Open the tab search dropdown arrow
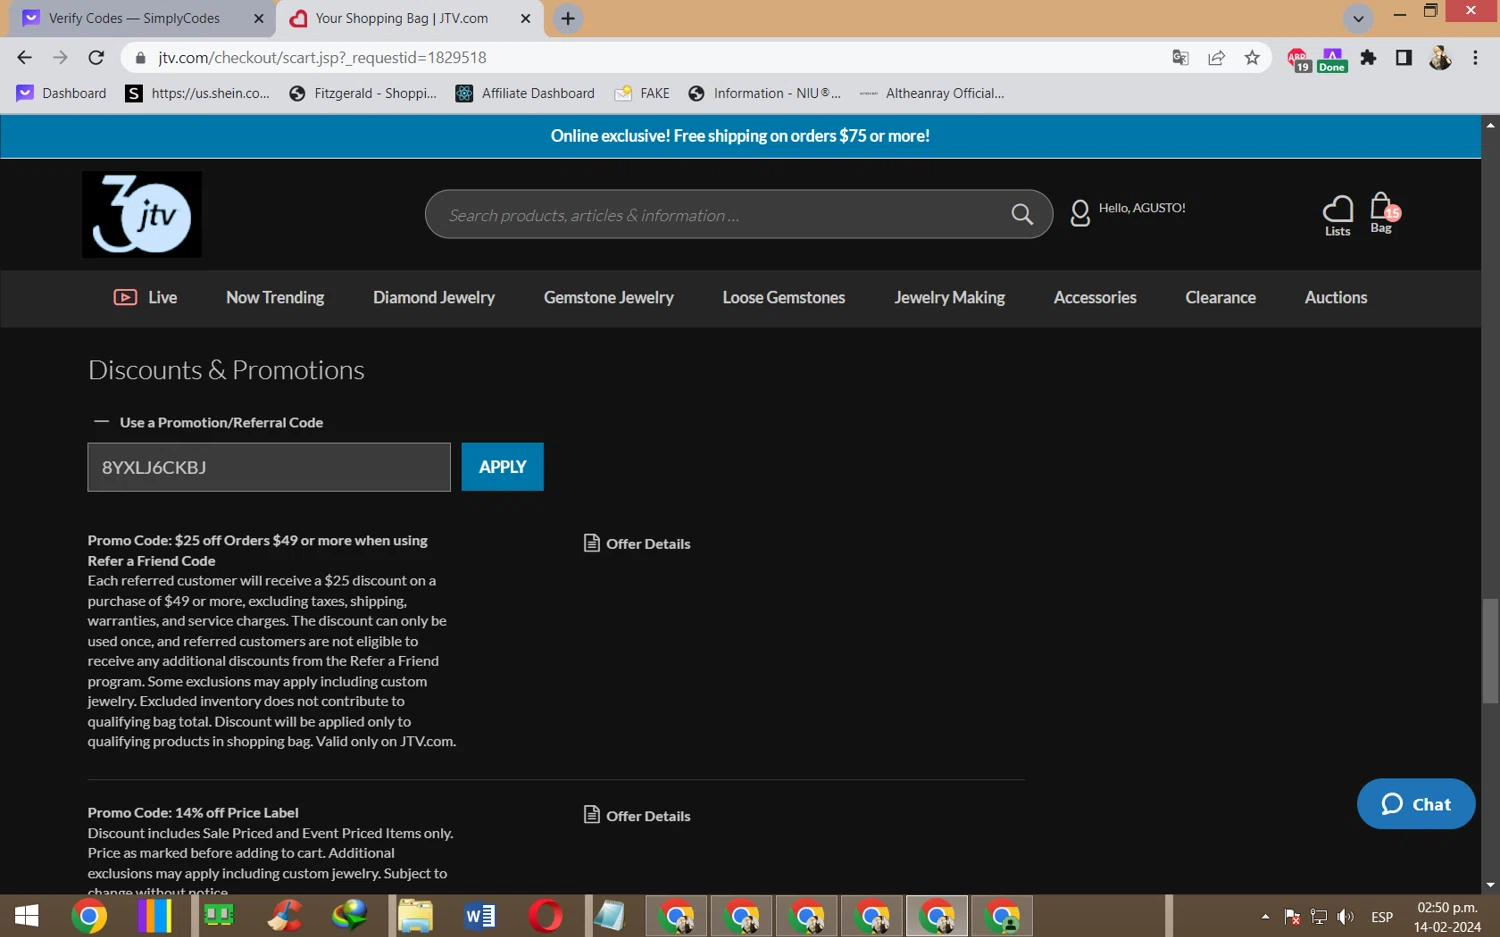This screenshot has height=937, width=1500. pos(1358,19)
